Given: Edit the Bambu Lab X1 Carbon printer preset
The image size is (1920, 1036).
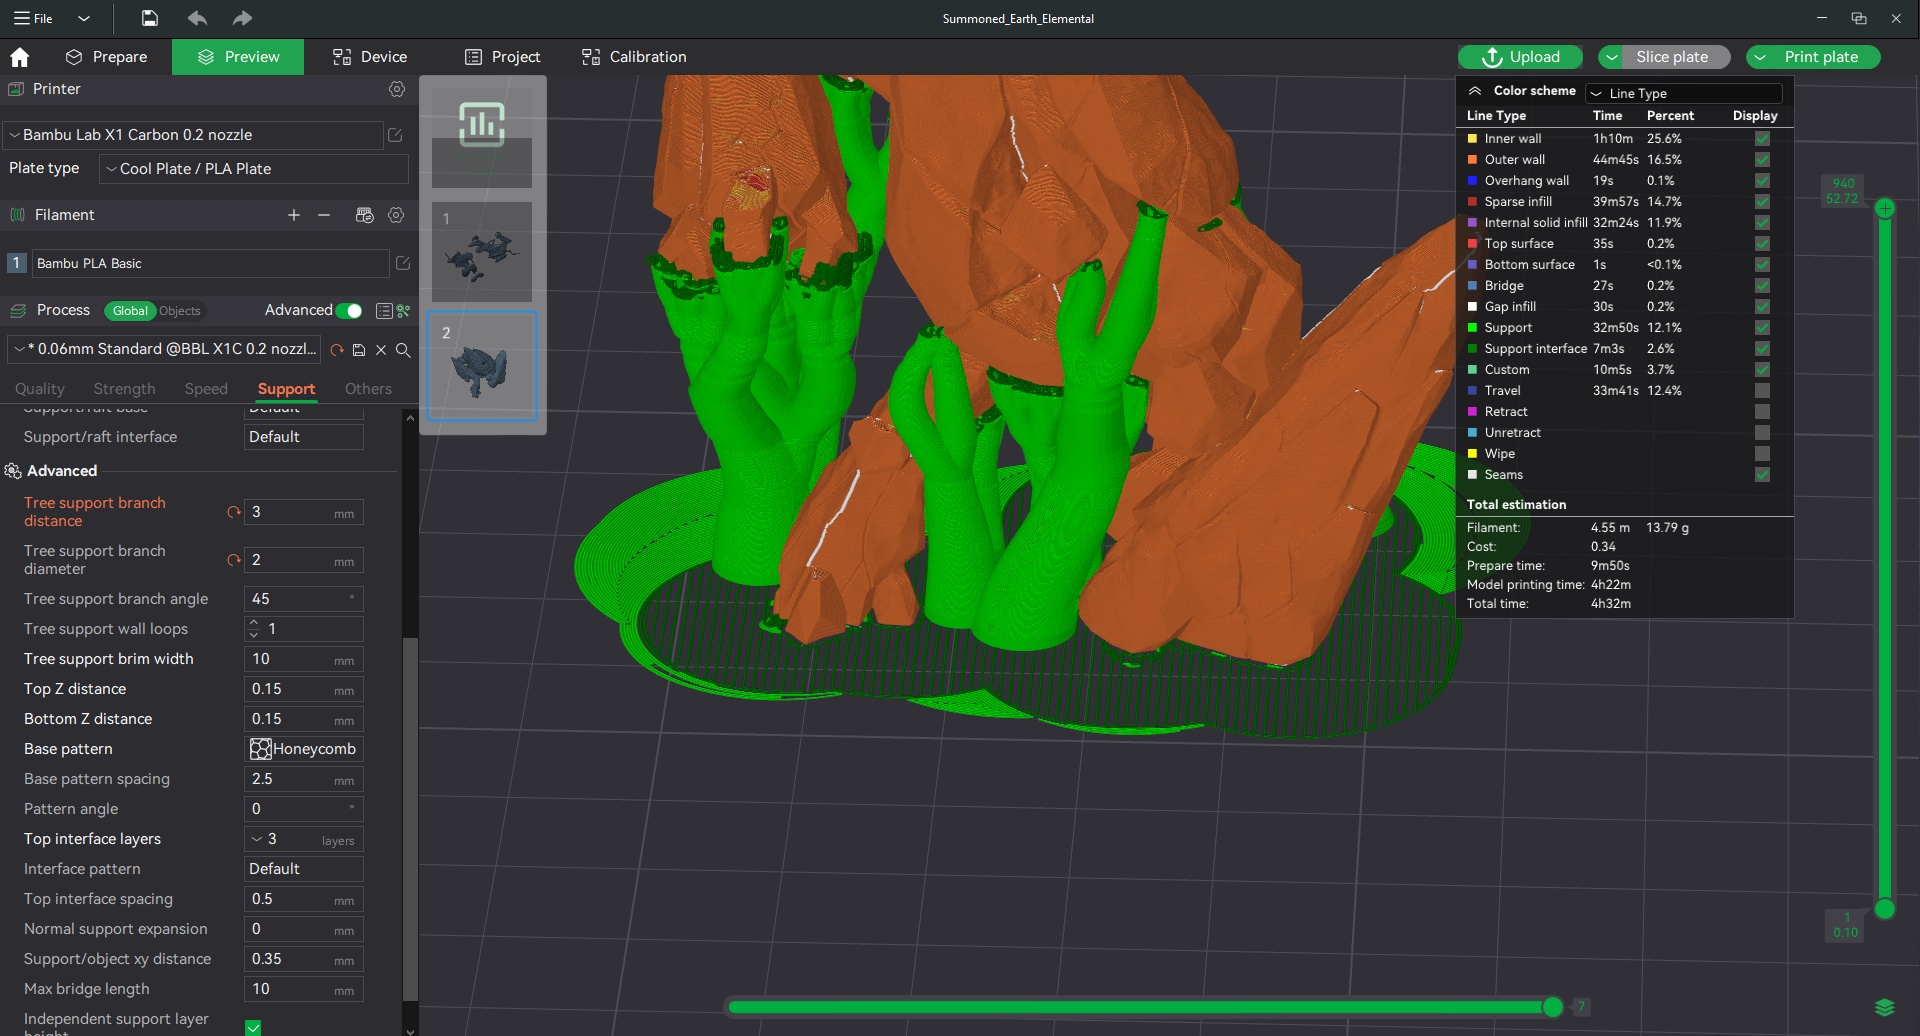Looking at the screenshot, I should (395, 135).
